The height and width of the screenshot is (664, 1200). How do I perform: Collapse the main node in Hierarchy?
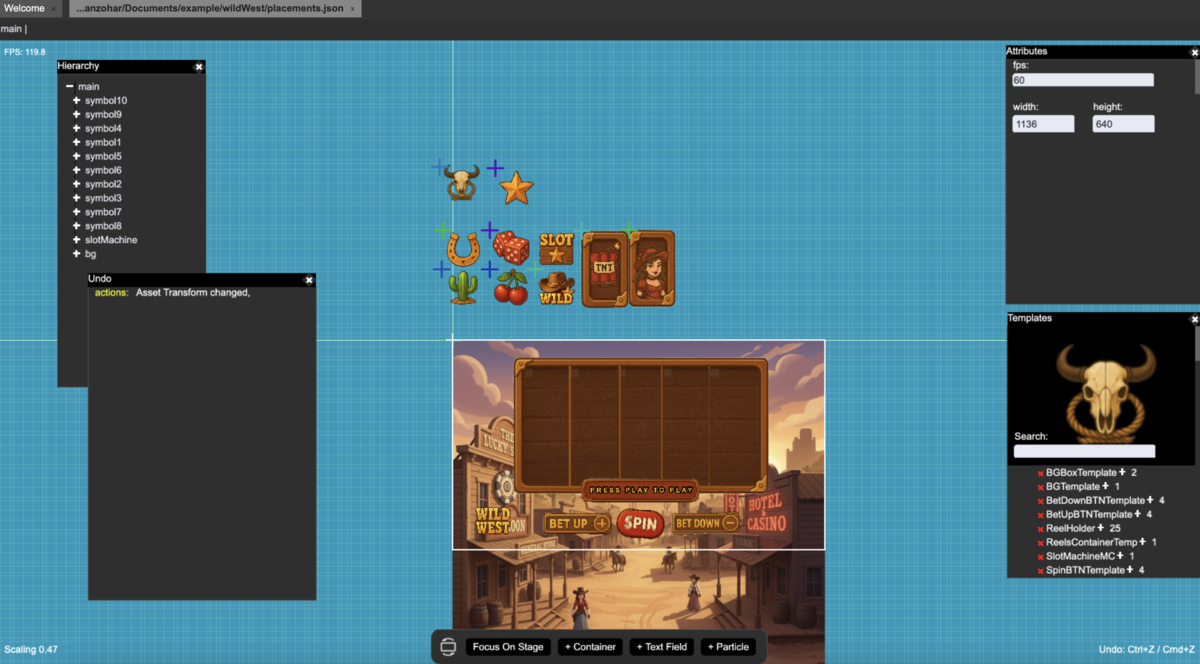pyautogui.click(x=69, y=87)
